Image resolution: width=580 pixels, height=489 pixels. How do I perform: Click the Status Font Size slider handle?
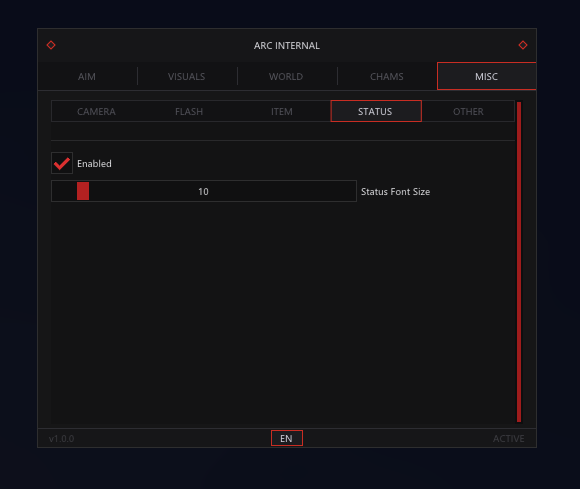(83, 191)
